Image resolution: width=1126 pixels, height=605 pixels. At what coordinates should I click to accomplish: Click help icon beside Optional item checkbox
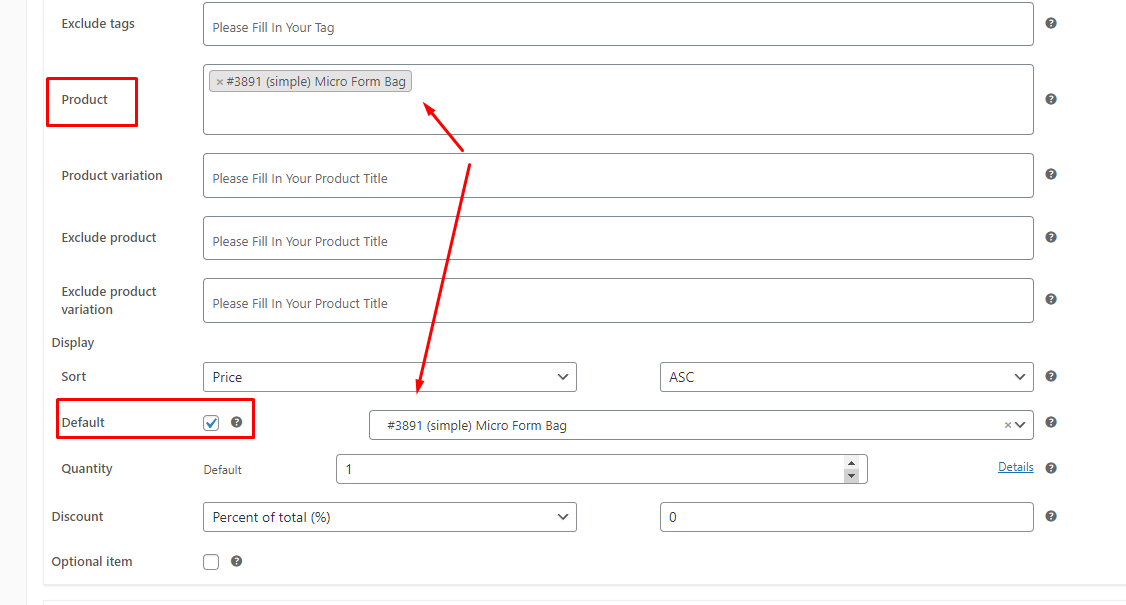pyautogui.click(x=236, y=561)
